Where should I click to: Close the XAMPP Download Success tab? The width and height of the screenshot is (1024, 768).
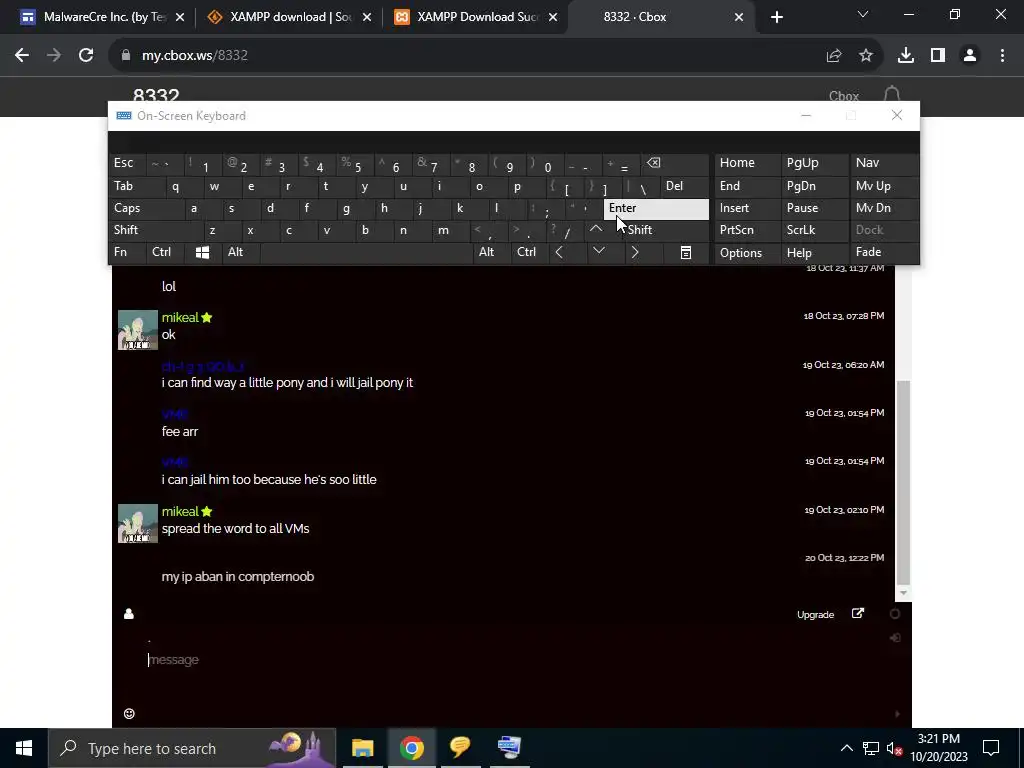pyautogui.click(x=553, y=17)
